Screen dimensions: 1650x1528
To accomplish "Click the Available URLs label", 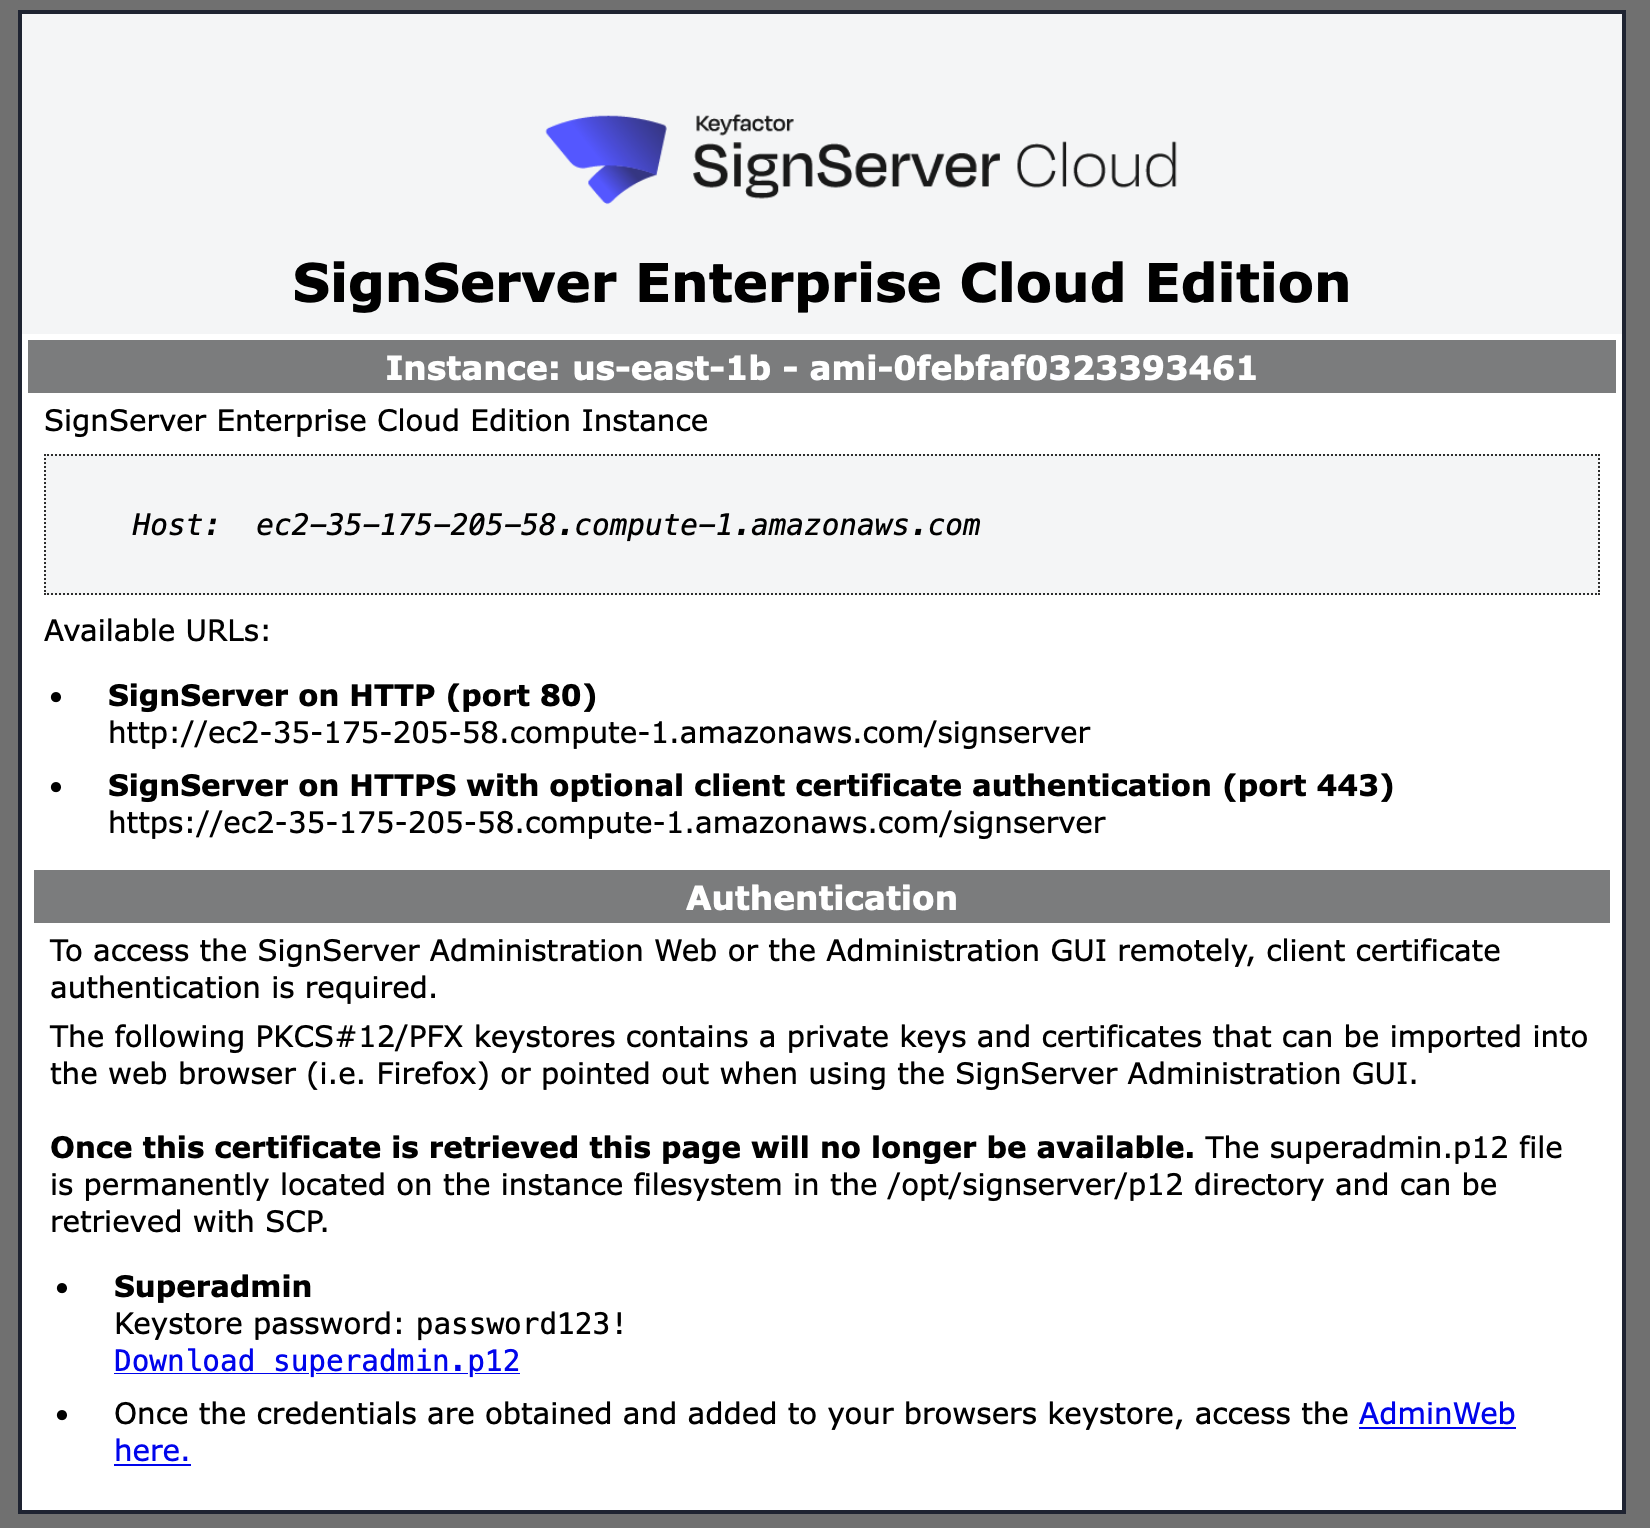I will 157,631.
